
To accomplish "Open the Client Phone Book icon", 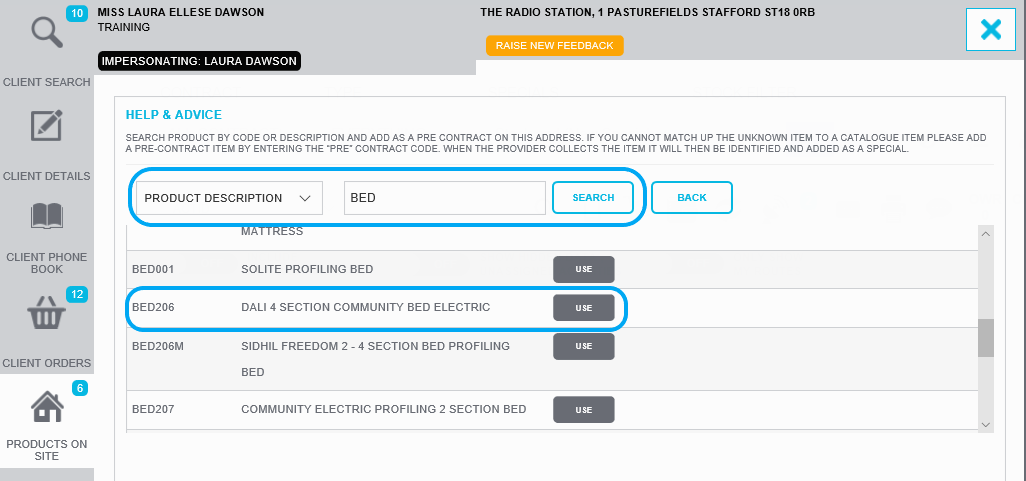I will click(x=47, y=216).
